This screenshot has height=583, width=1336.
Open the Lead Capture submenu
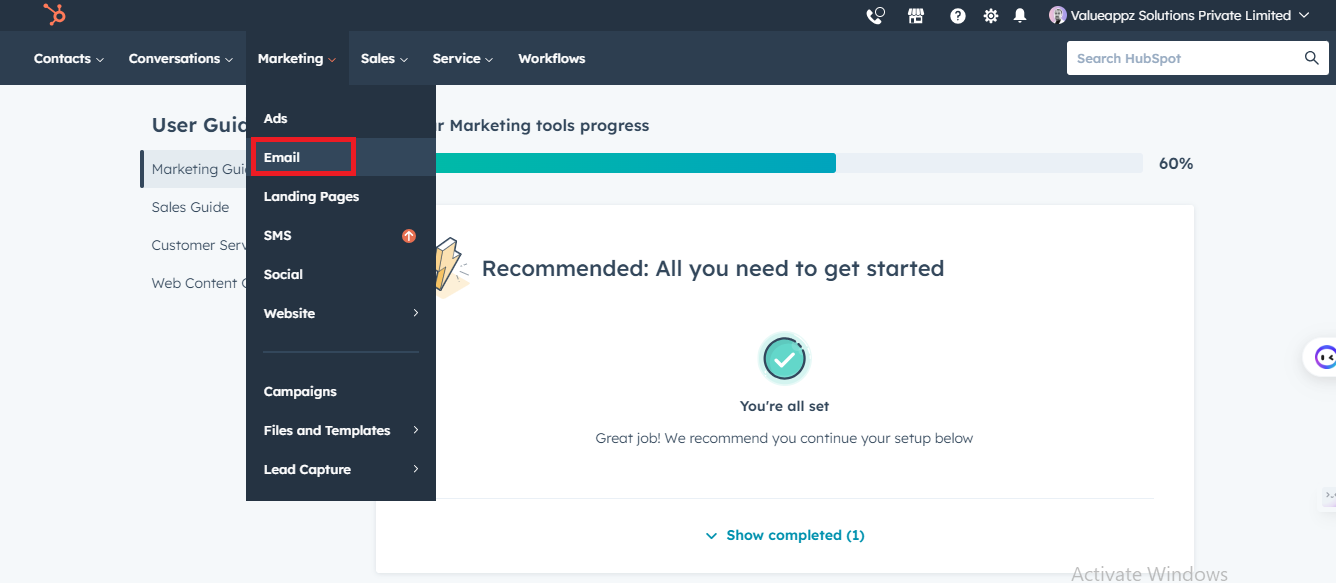[x=415, y=469]
